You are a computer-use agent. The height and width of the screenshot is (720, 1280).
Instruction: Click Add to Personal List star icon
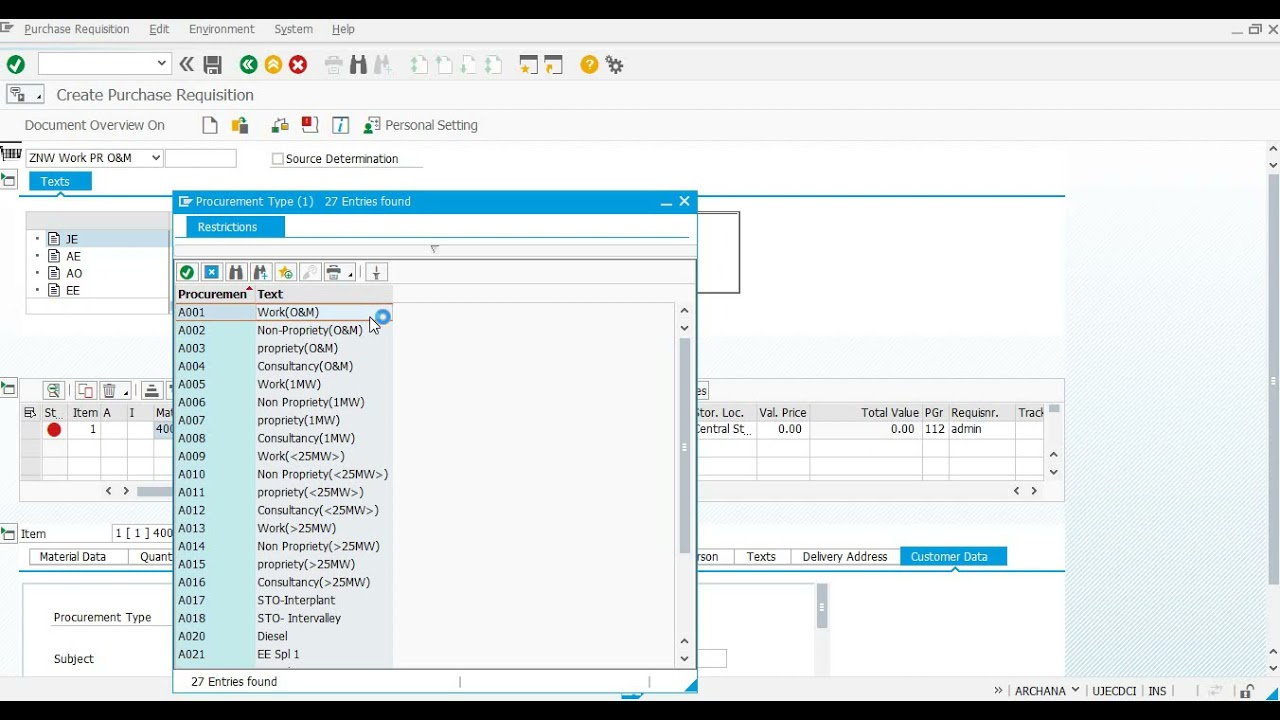(x=286, y=272)
